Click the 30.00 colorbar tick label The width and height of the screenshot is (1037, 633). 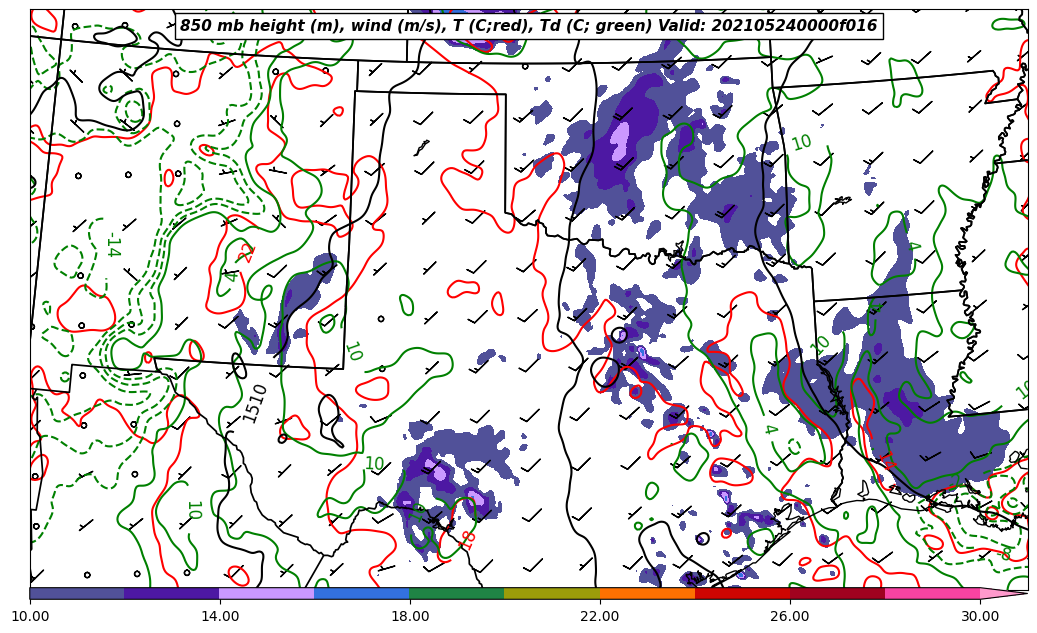coord(980,616)
